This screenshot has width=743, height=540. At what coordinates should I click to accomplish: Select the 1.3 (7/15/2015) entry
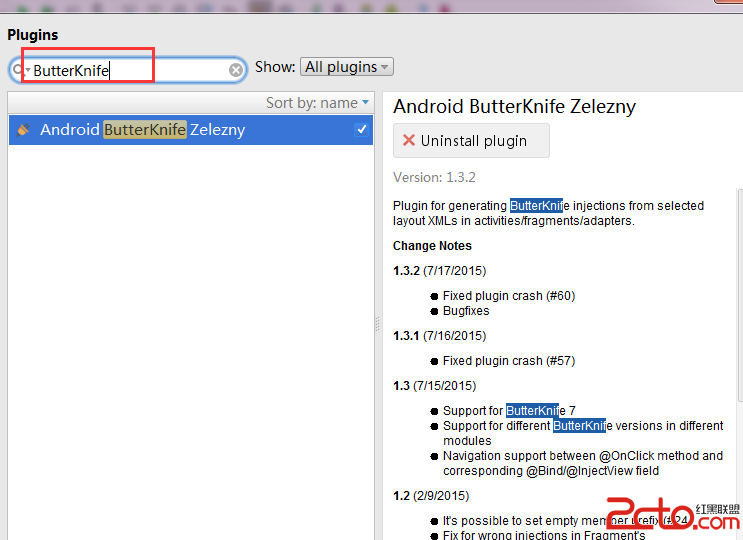(x=435, y=386)
